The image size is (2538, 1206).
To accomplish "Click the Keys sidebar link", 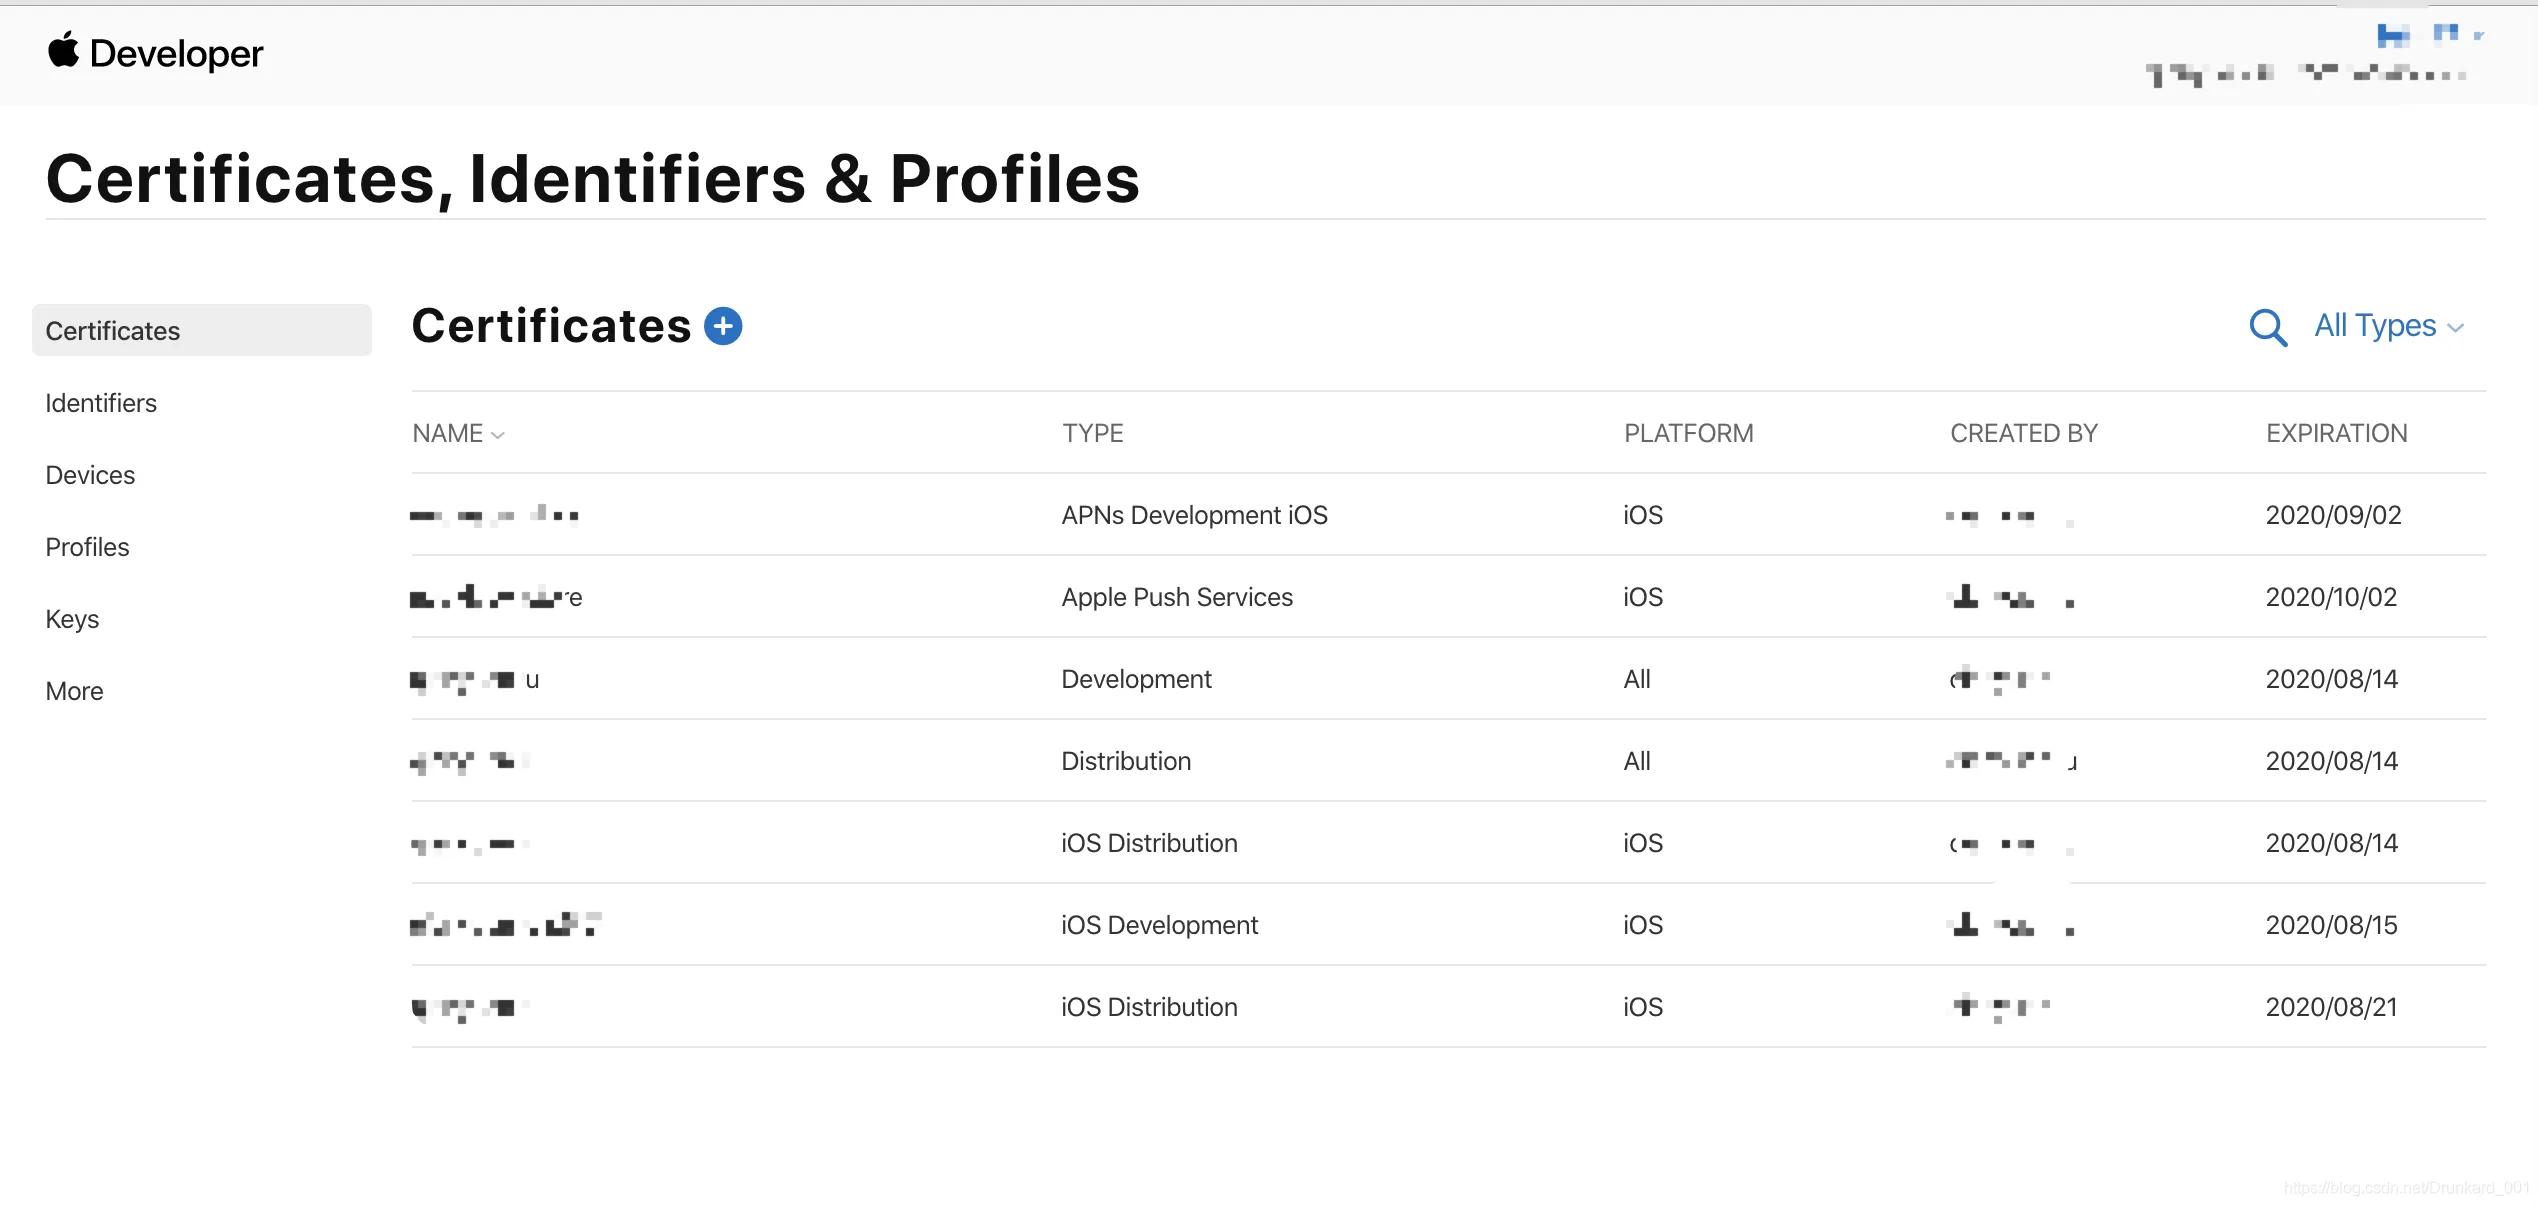I will [71, 617].
